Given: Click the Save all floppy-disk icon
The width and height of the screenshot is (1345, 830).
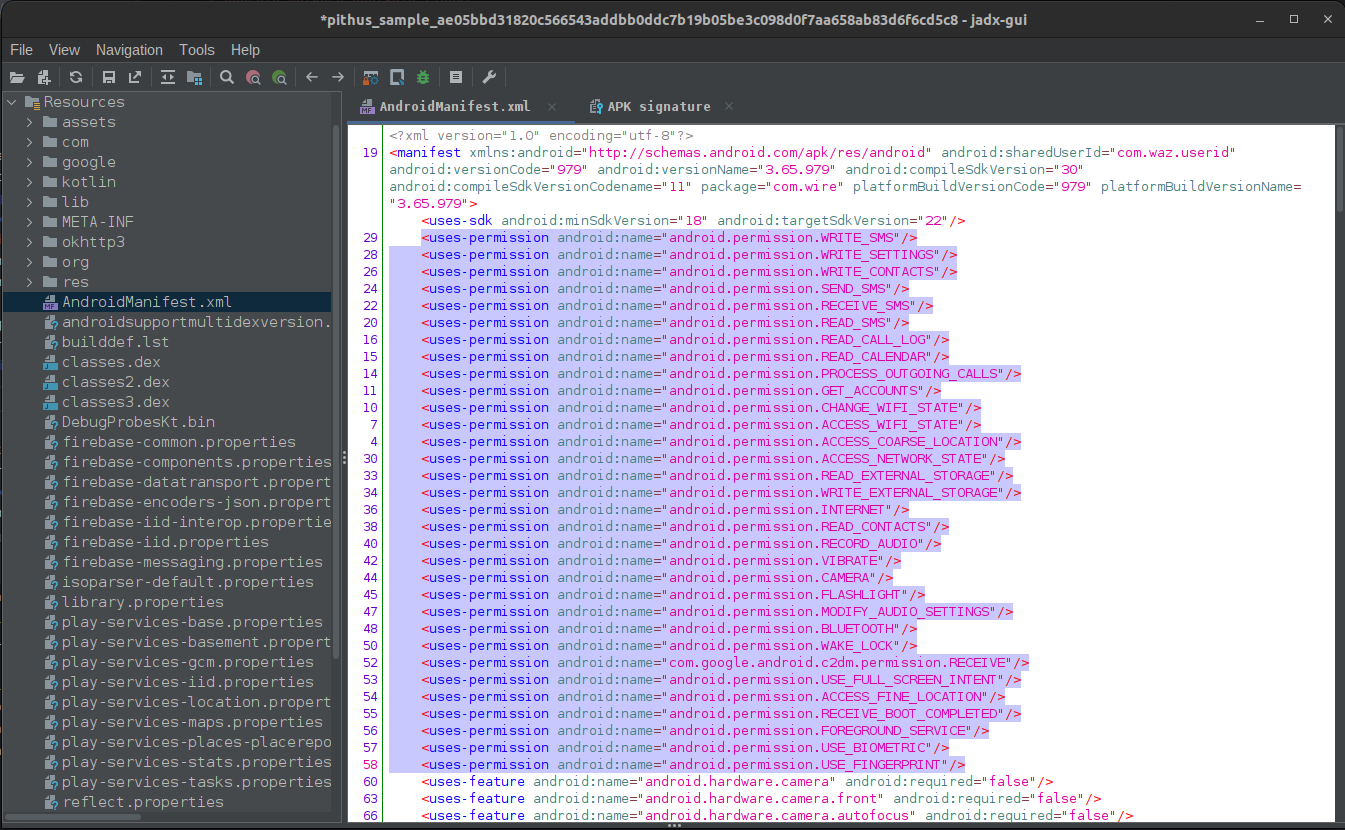Looking at the screenshot, I should (x=109, y=77).
